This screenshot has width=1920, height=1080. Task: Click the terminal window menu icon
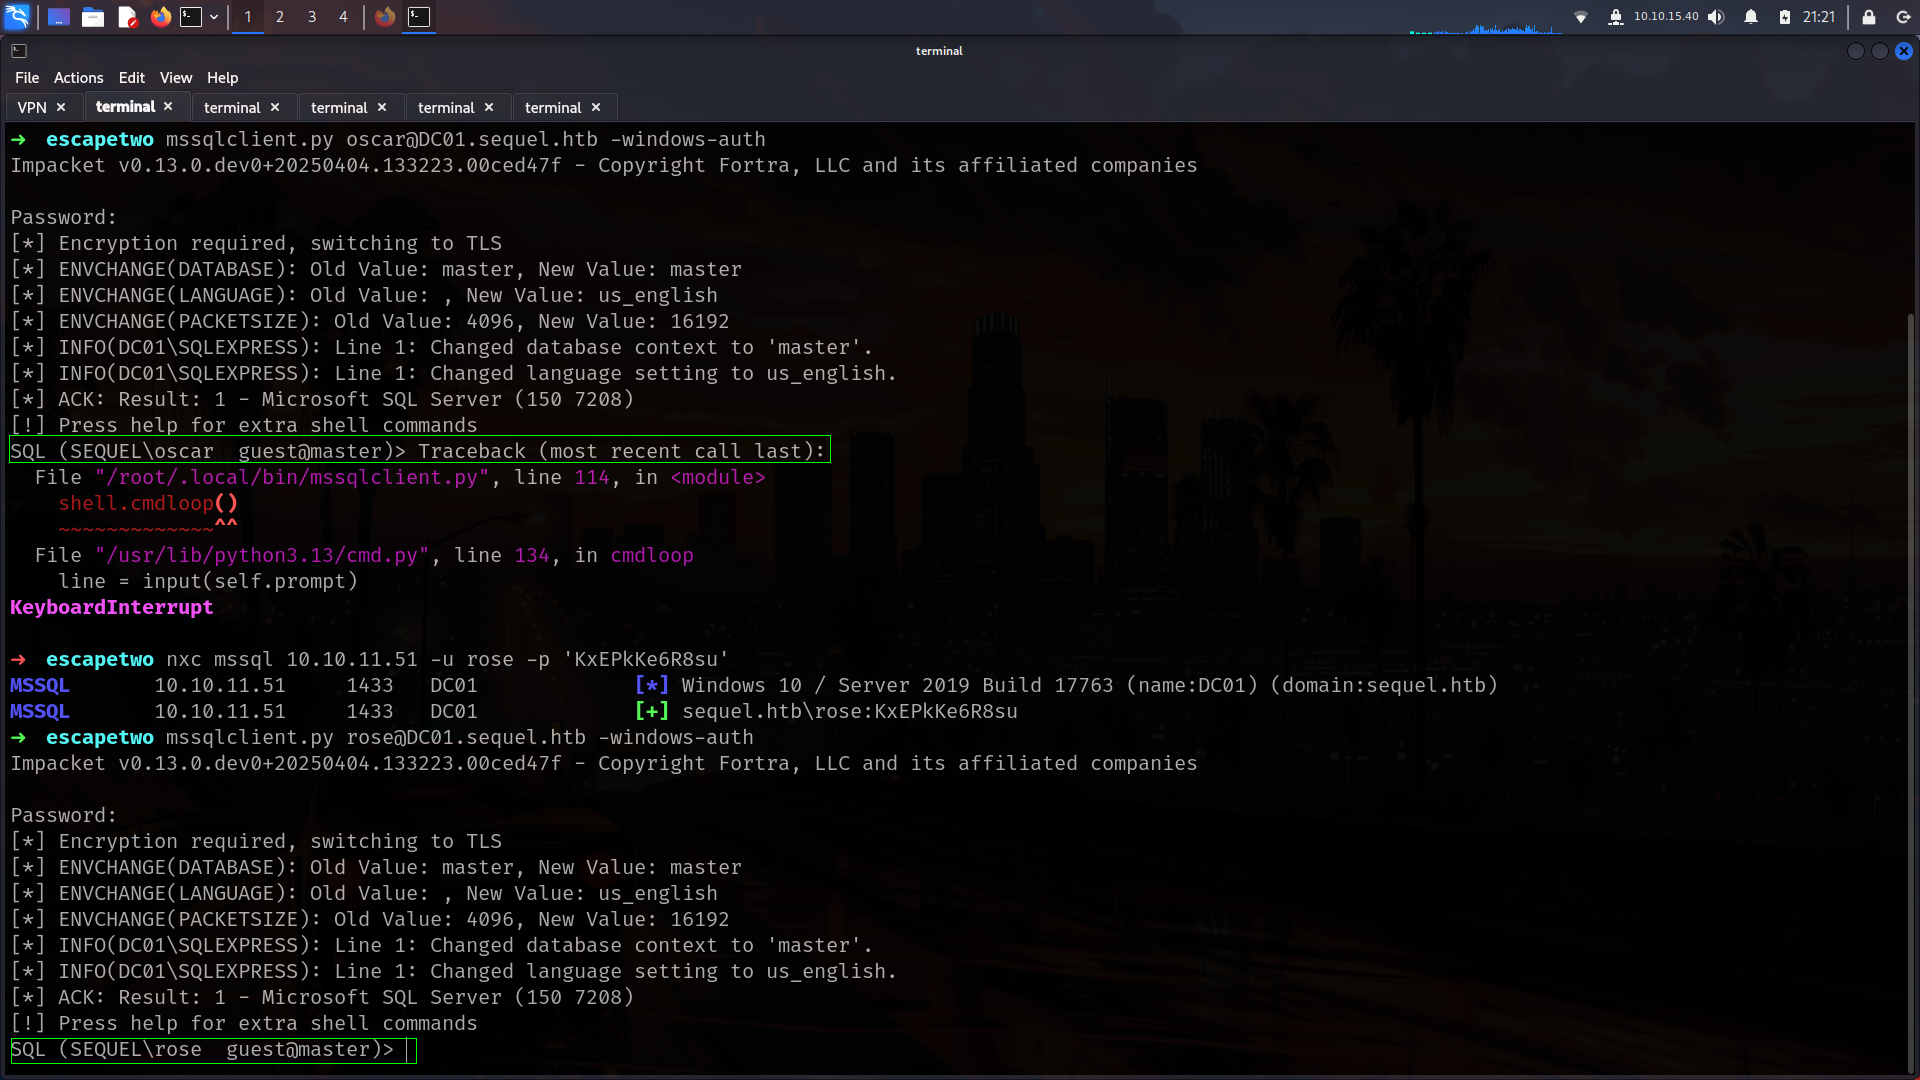tap(19, 51)
